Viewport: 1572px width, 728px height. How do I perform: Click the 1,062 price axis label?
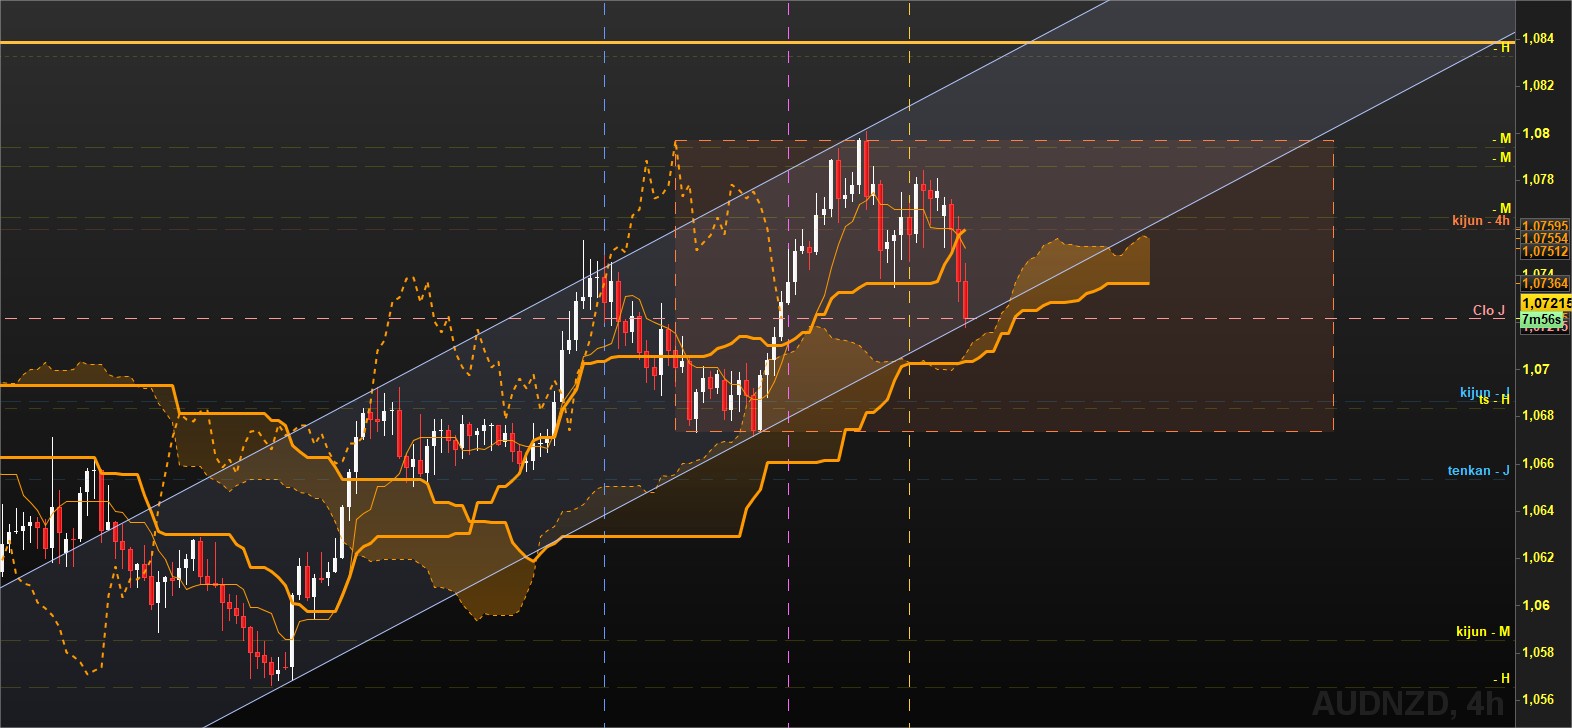(x=1538, y=558)
